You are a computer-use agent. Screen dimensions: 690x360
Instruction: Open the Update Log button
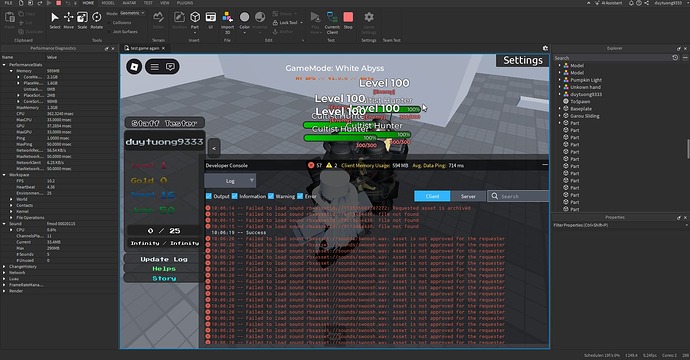164,259
